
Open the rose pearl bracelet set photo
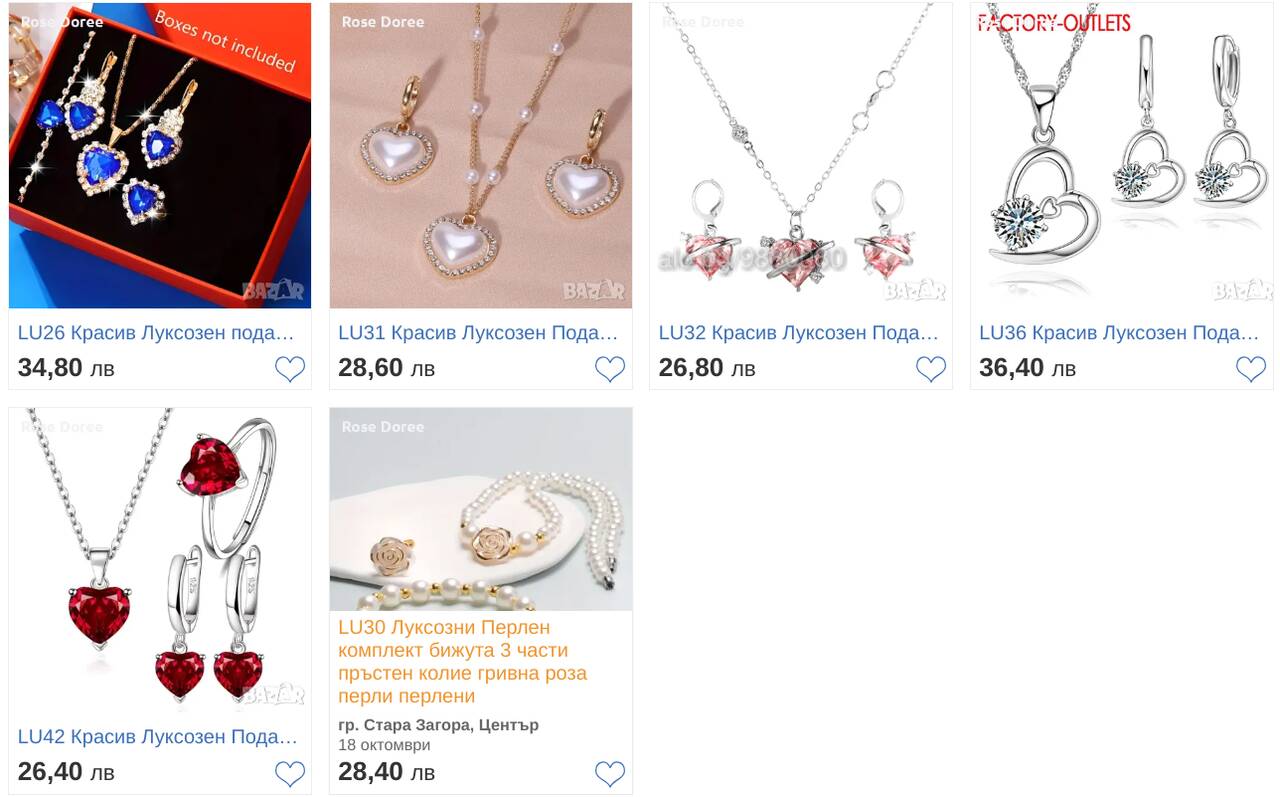click(x=481, y=509)
